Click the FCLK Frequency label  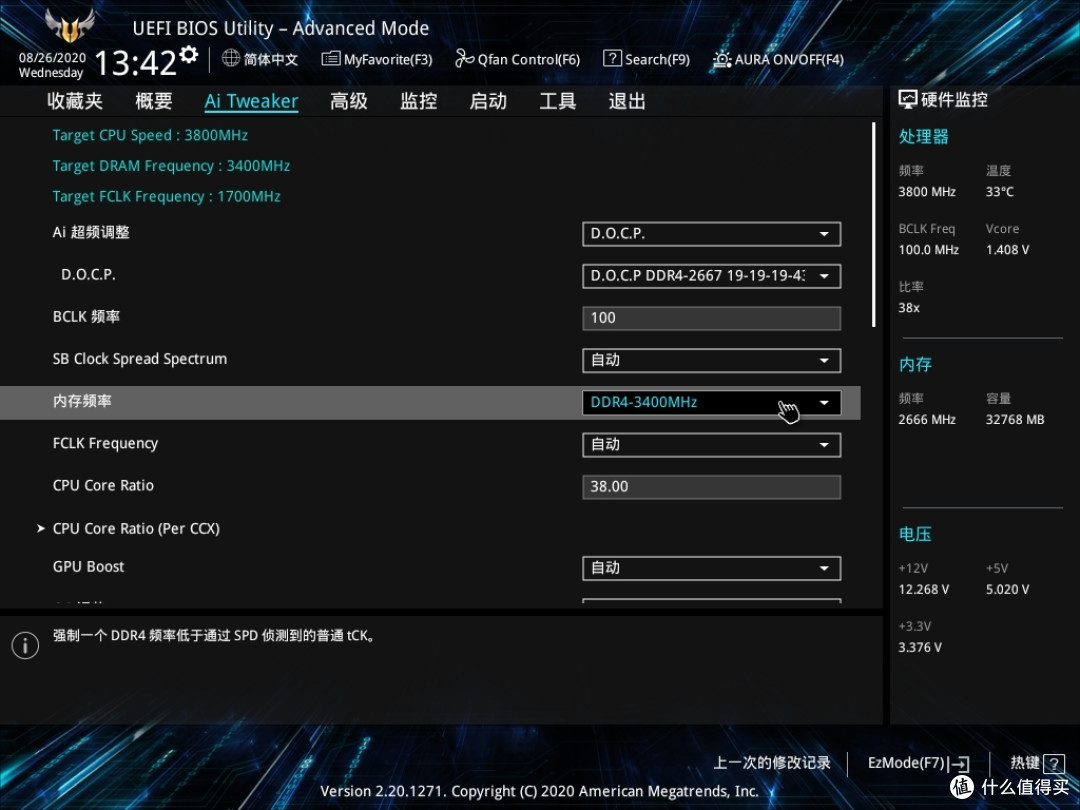tap(105, 444)
